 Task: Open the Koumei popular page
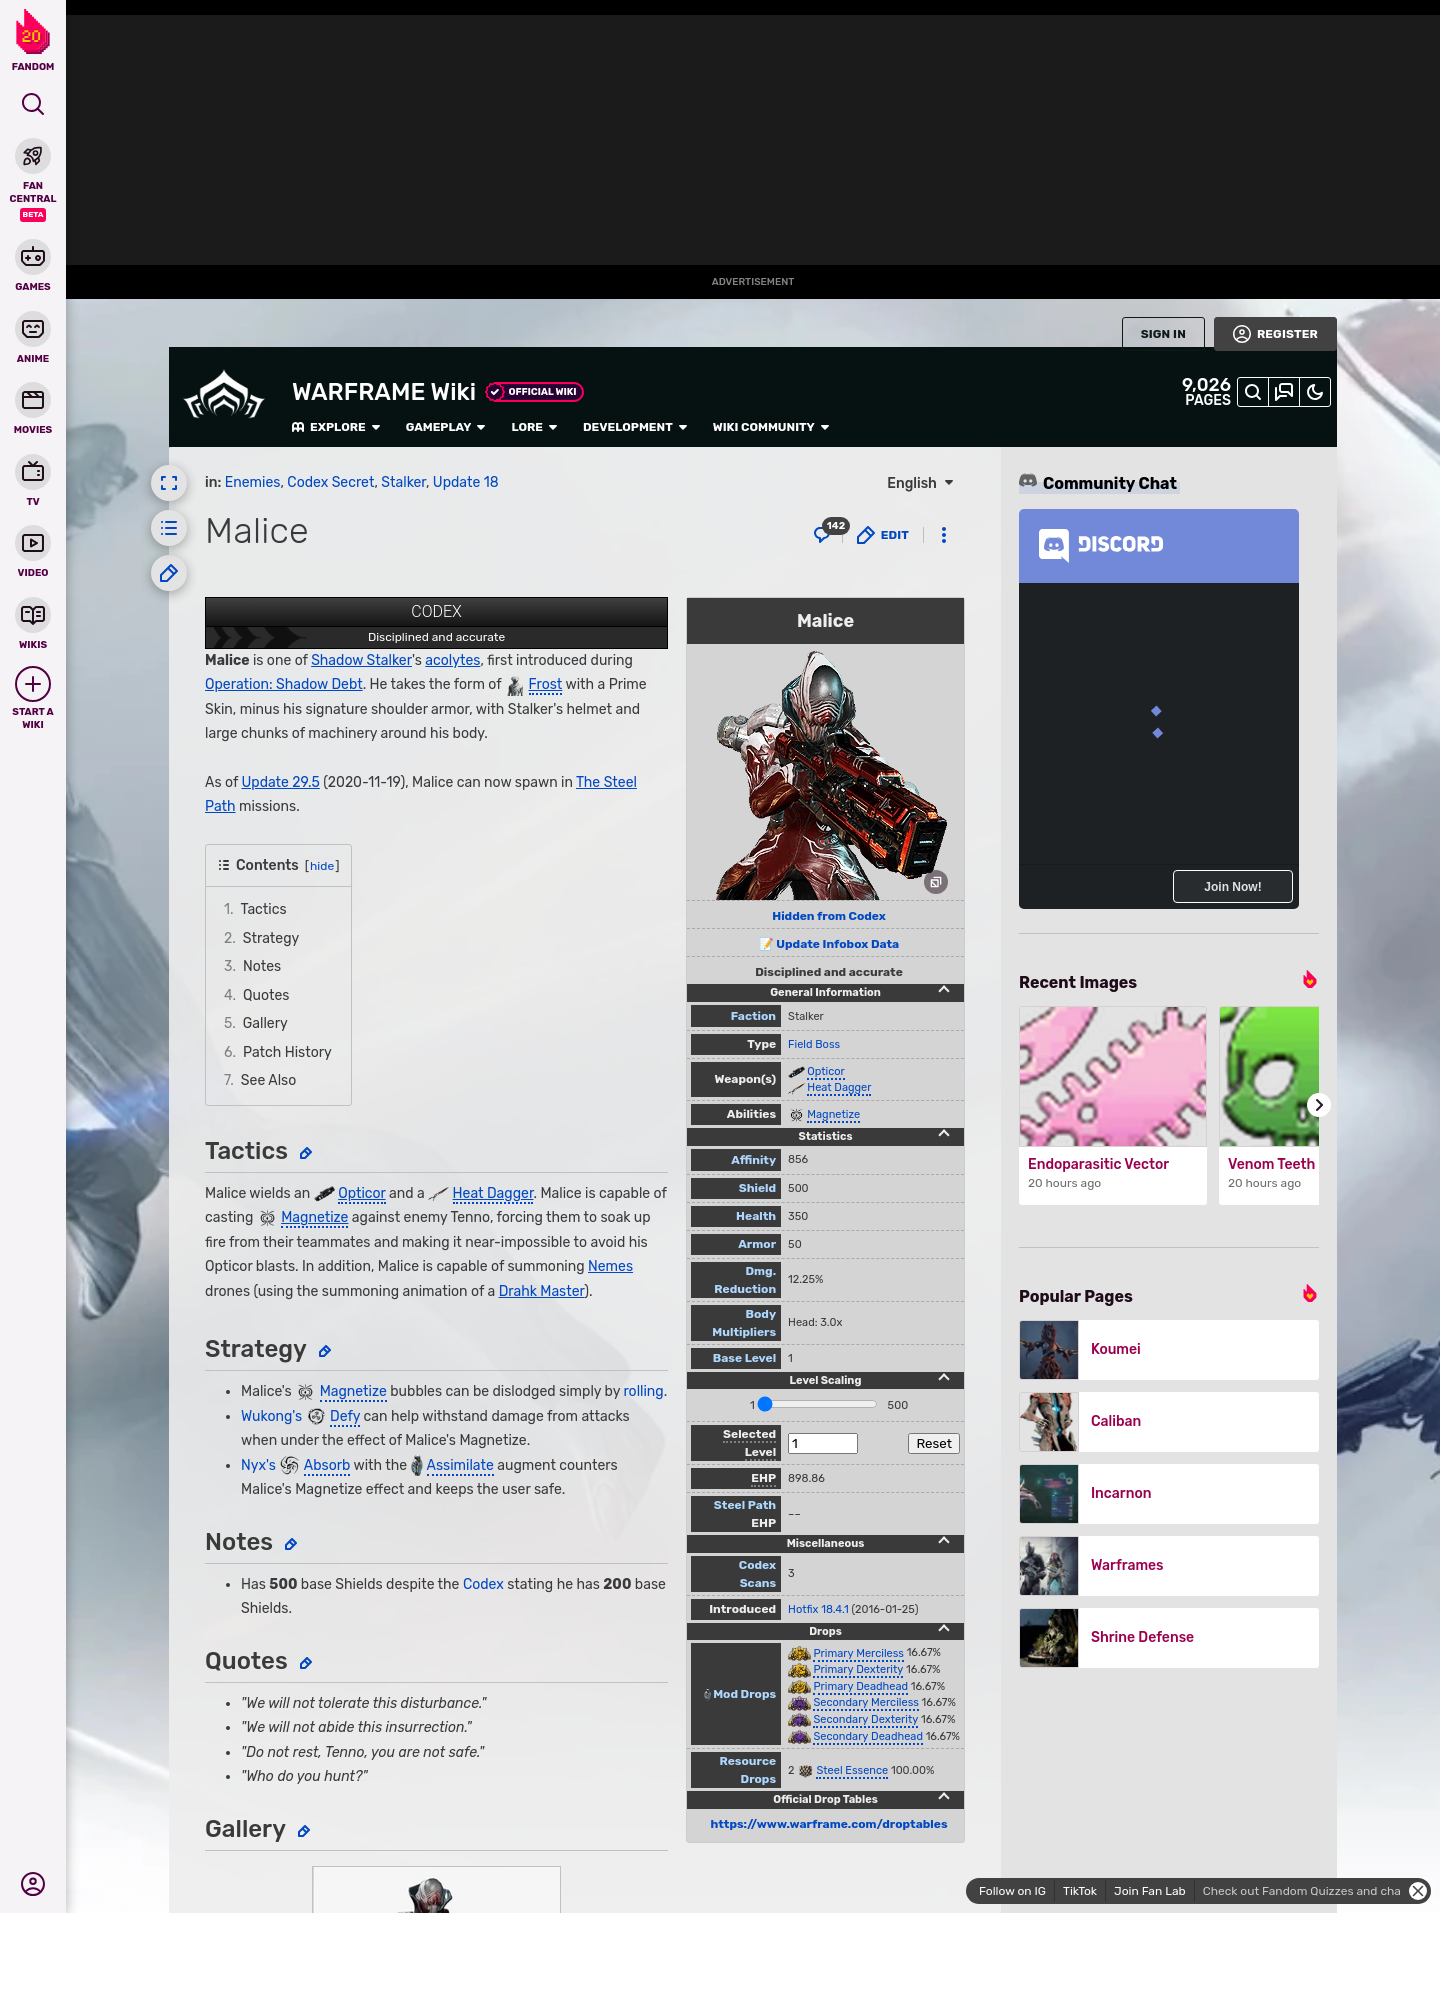(1169, 1350)
